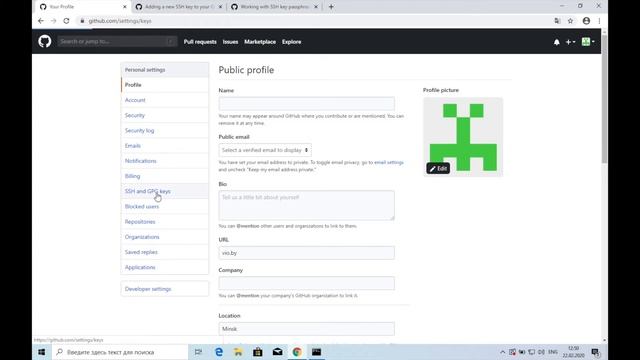640x360 pixels.
Task: Open Pull requests in header
Action: [200, 42]
